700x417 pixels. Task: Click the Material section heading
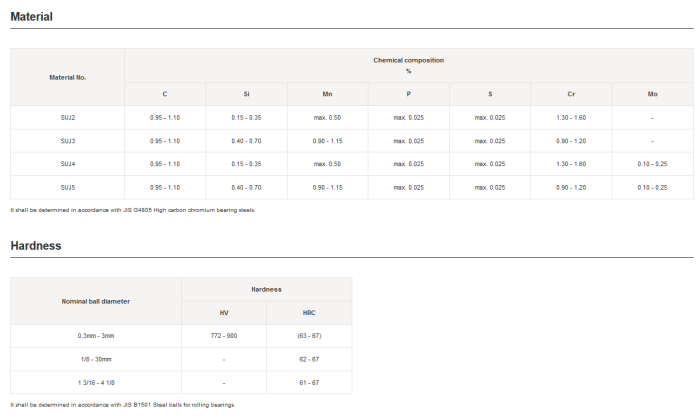pos(31,17)
